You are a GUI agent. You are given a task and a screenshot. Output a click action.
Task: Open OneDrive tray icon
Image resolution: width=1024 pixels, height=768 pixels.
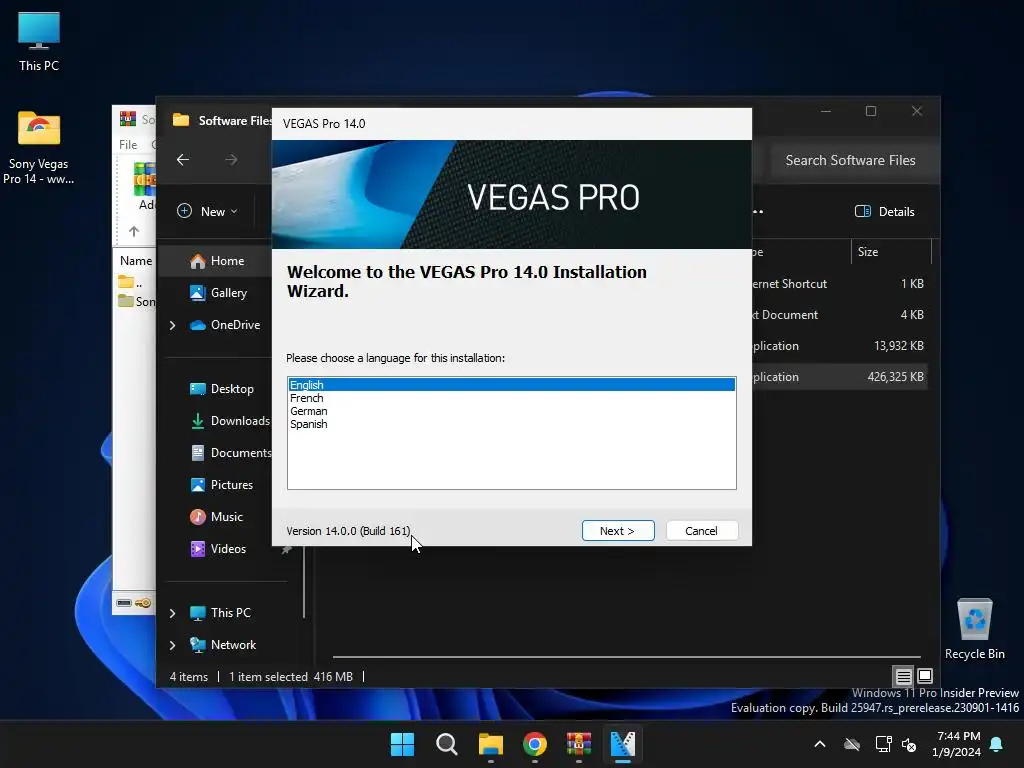(x=852, y=744)
